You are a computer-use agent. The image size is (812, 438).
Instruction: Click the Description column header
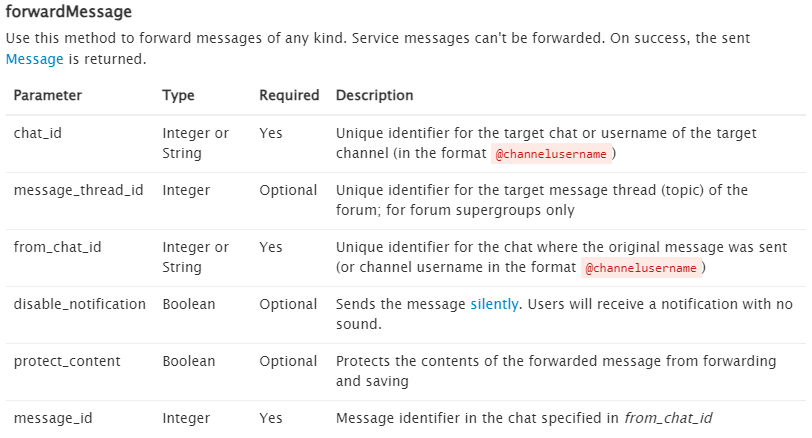(374, 95)
